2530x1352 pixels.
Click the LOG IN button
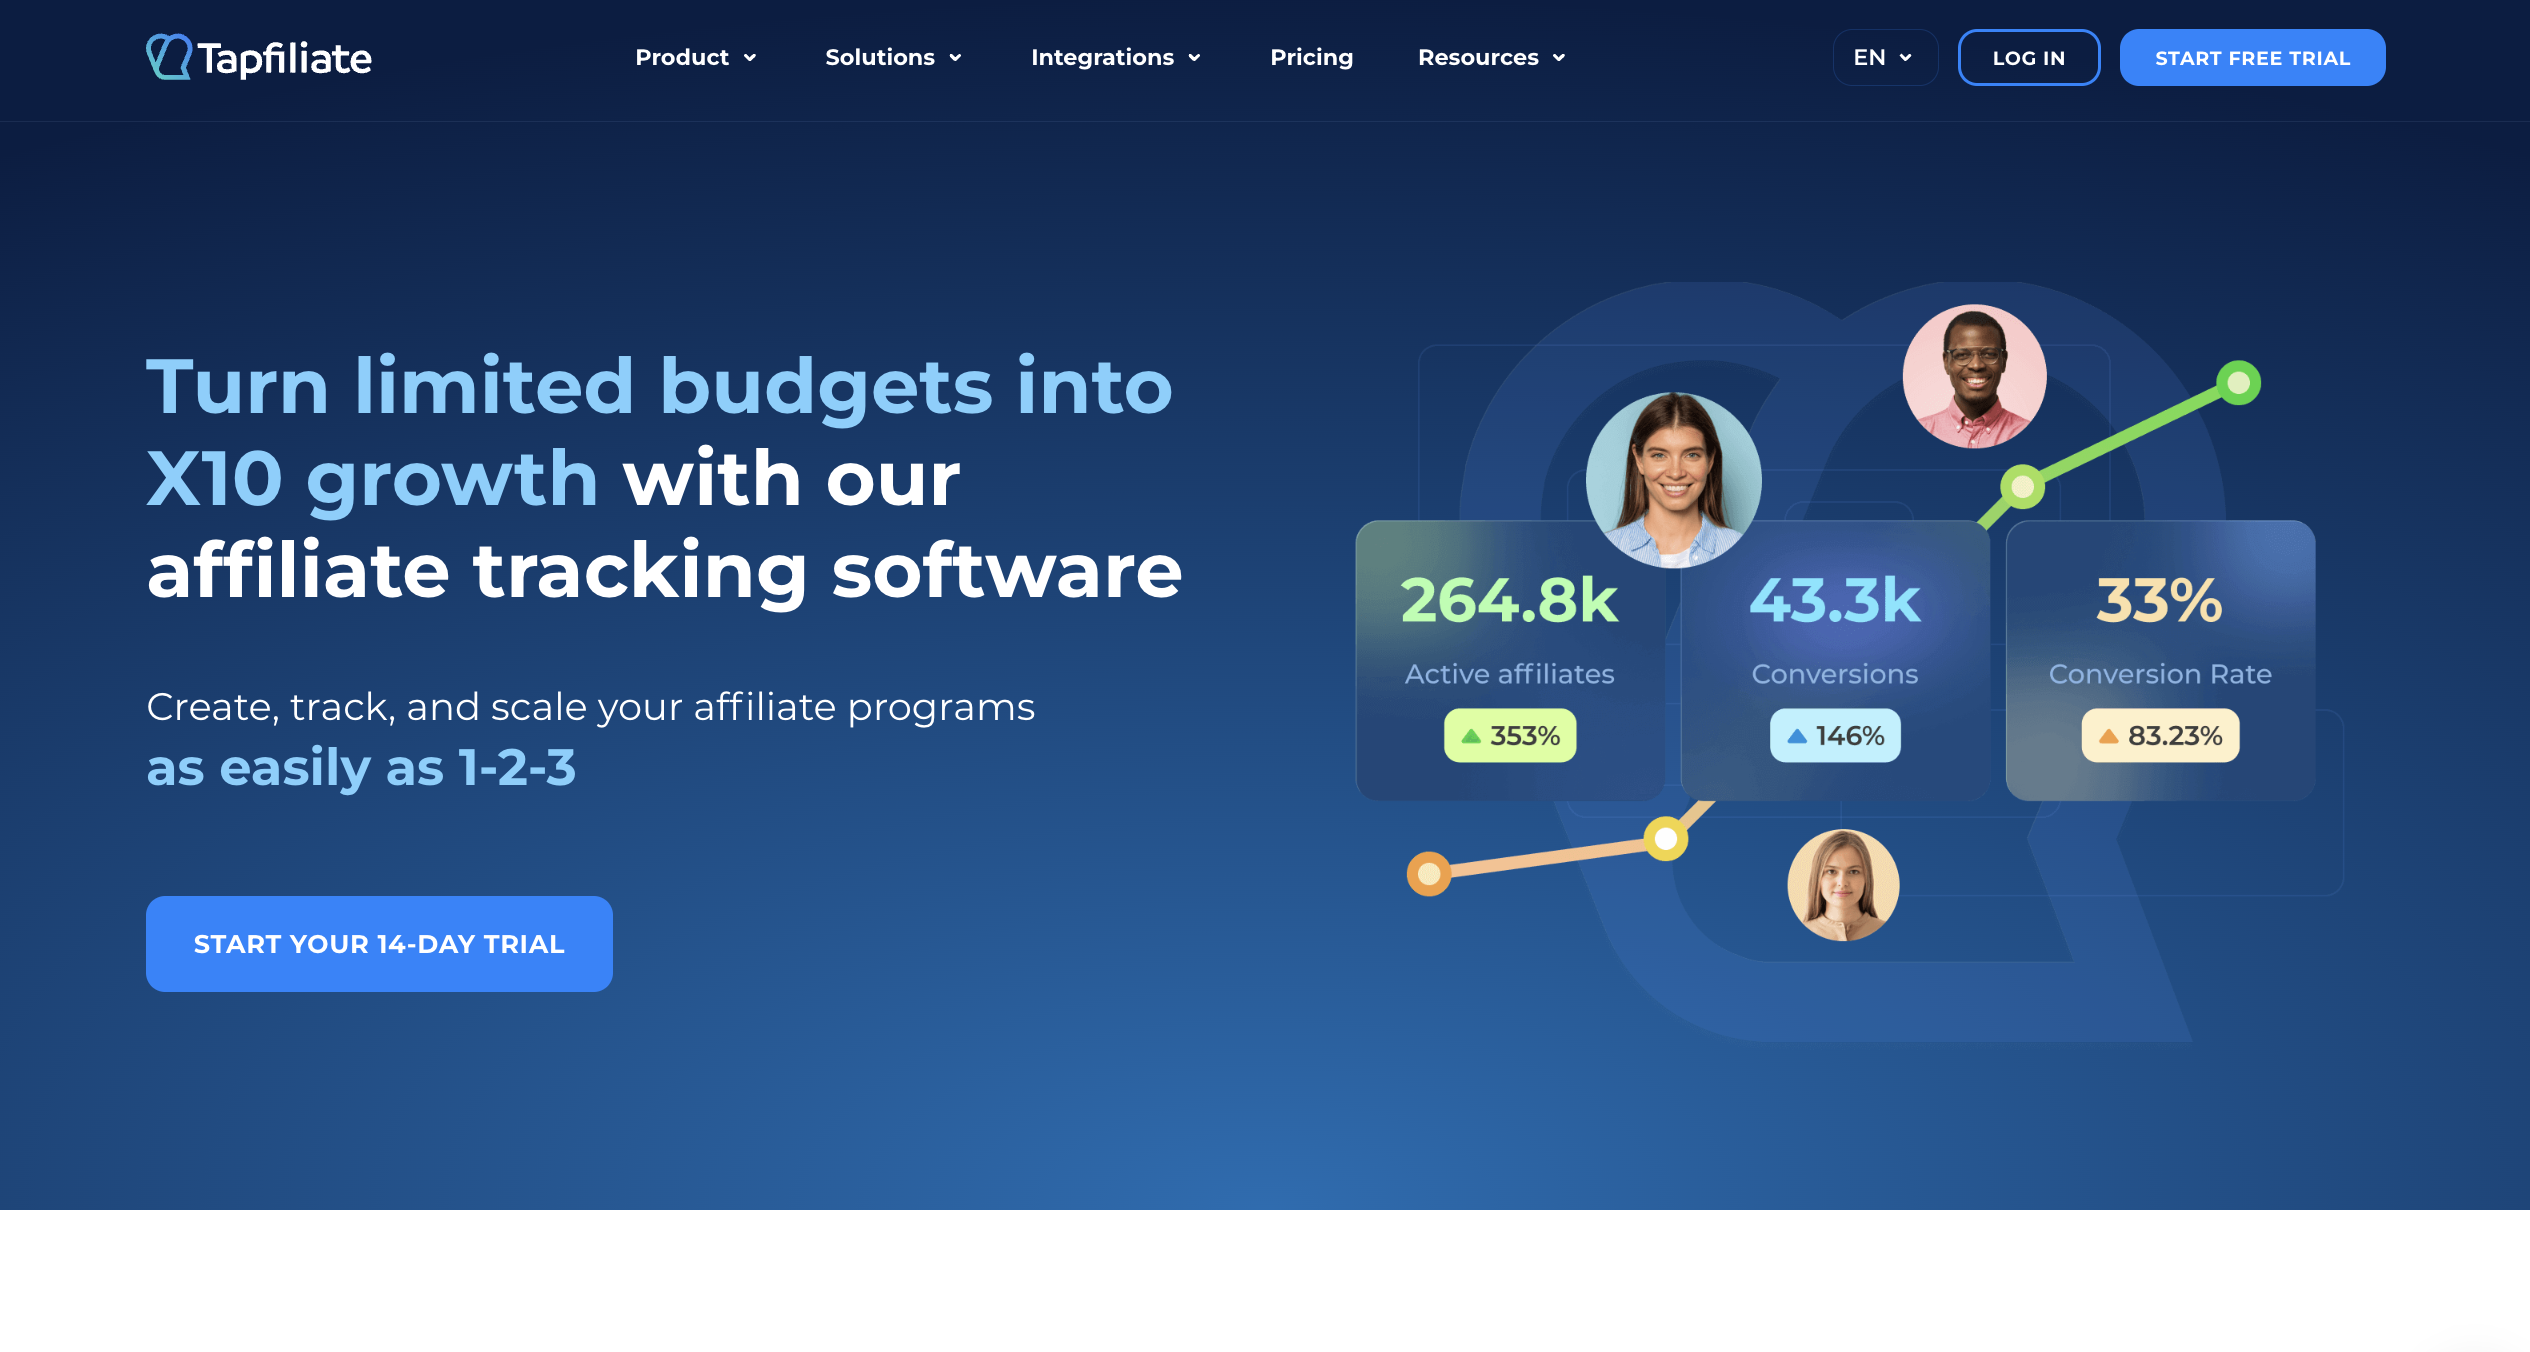pyautogui.click(x=2030, y=59)
